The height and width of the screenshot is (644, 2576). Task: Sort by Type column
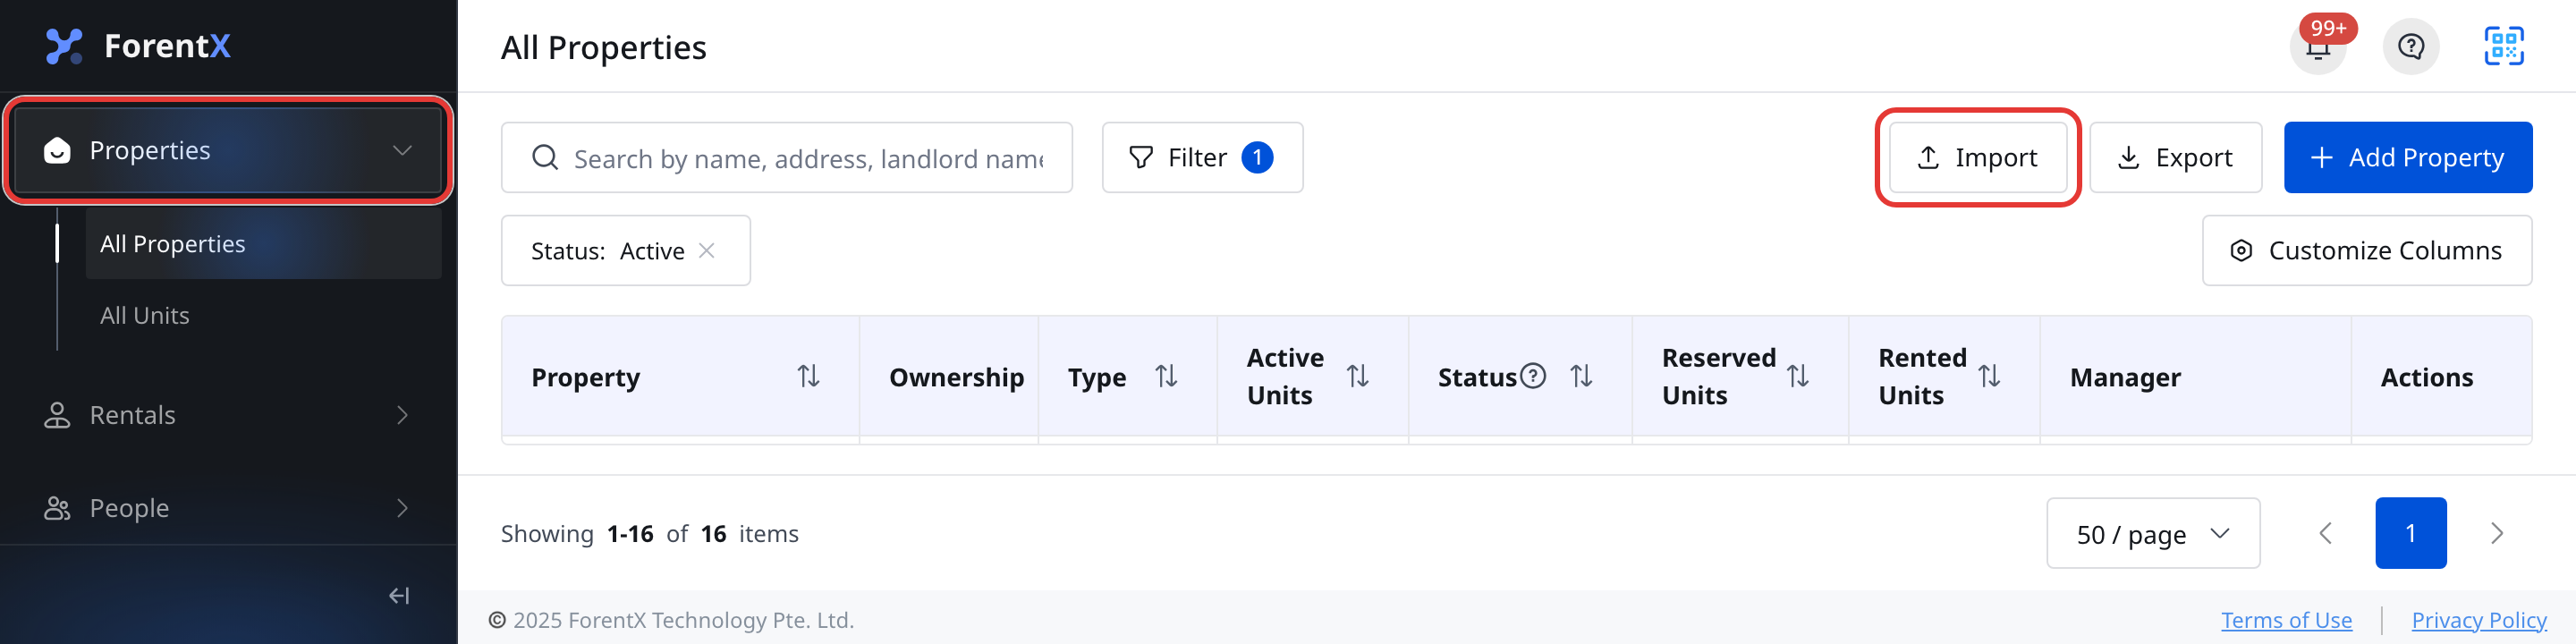[x=1166, y=377]
